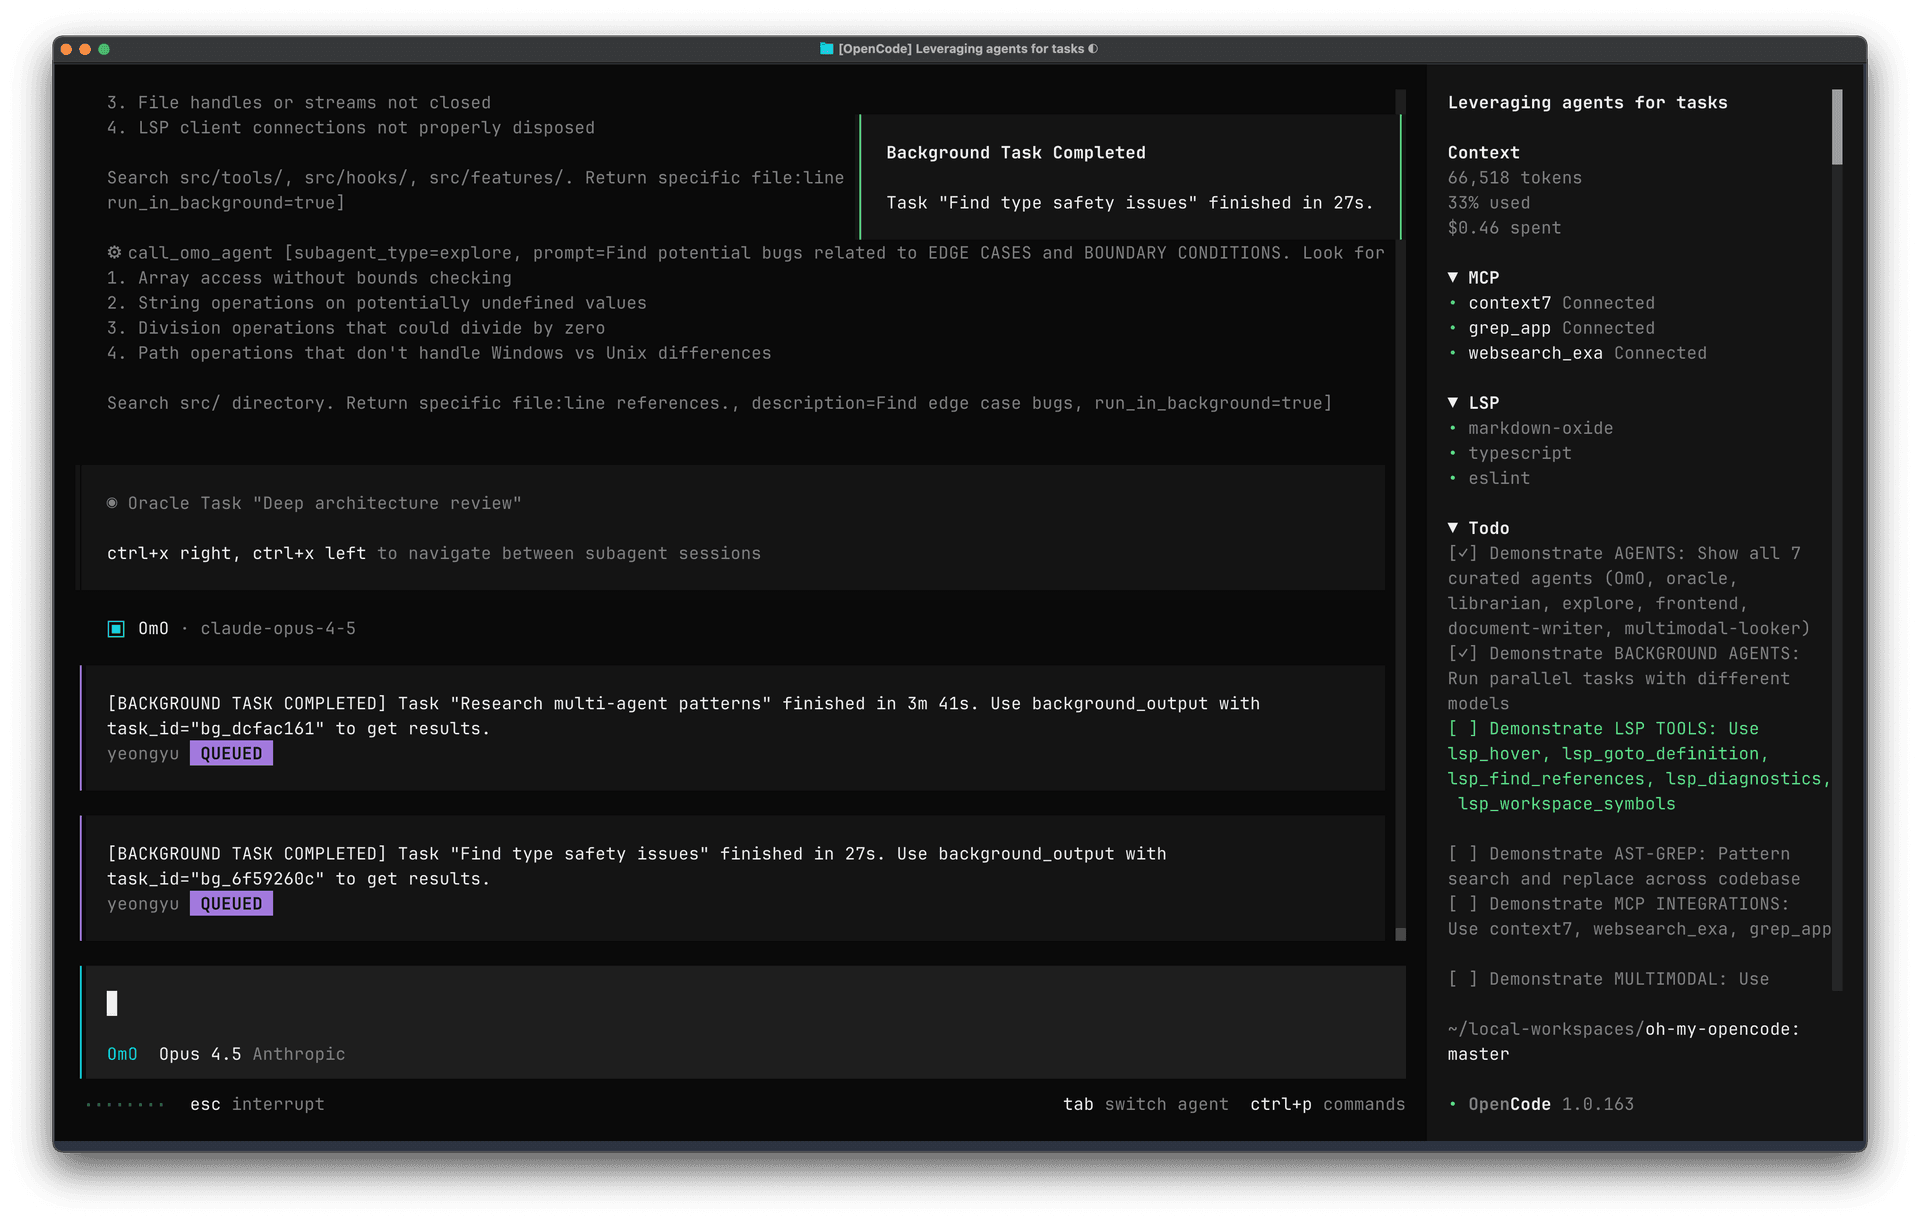Click line 'LSP client connections not properly disposed'

pyautogui.click(x=351, y=128)
